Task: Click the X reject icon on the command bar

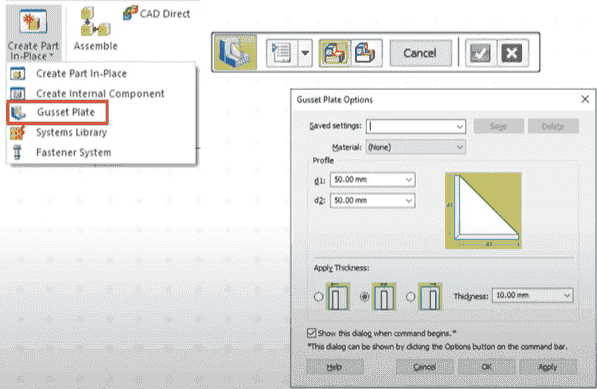Action: (512, 53)
